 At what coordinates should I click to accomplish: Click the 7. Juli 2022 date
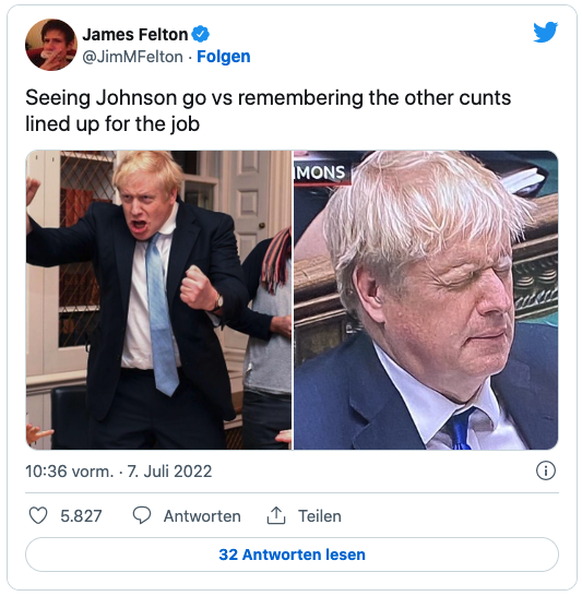point(170,471)
